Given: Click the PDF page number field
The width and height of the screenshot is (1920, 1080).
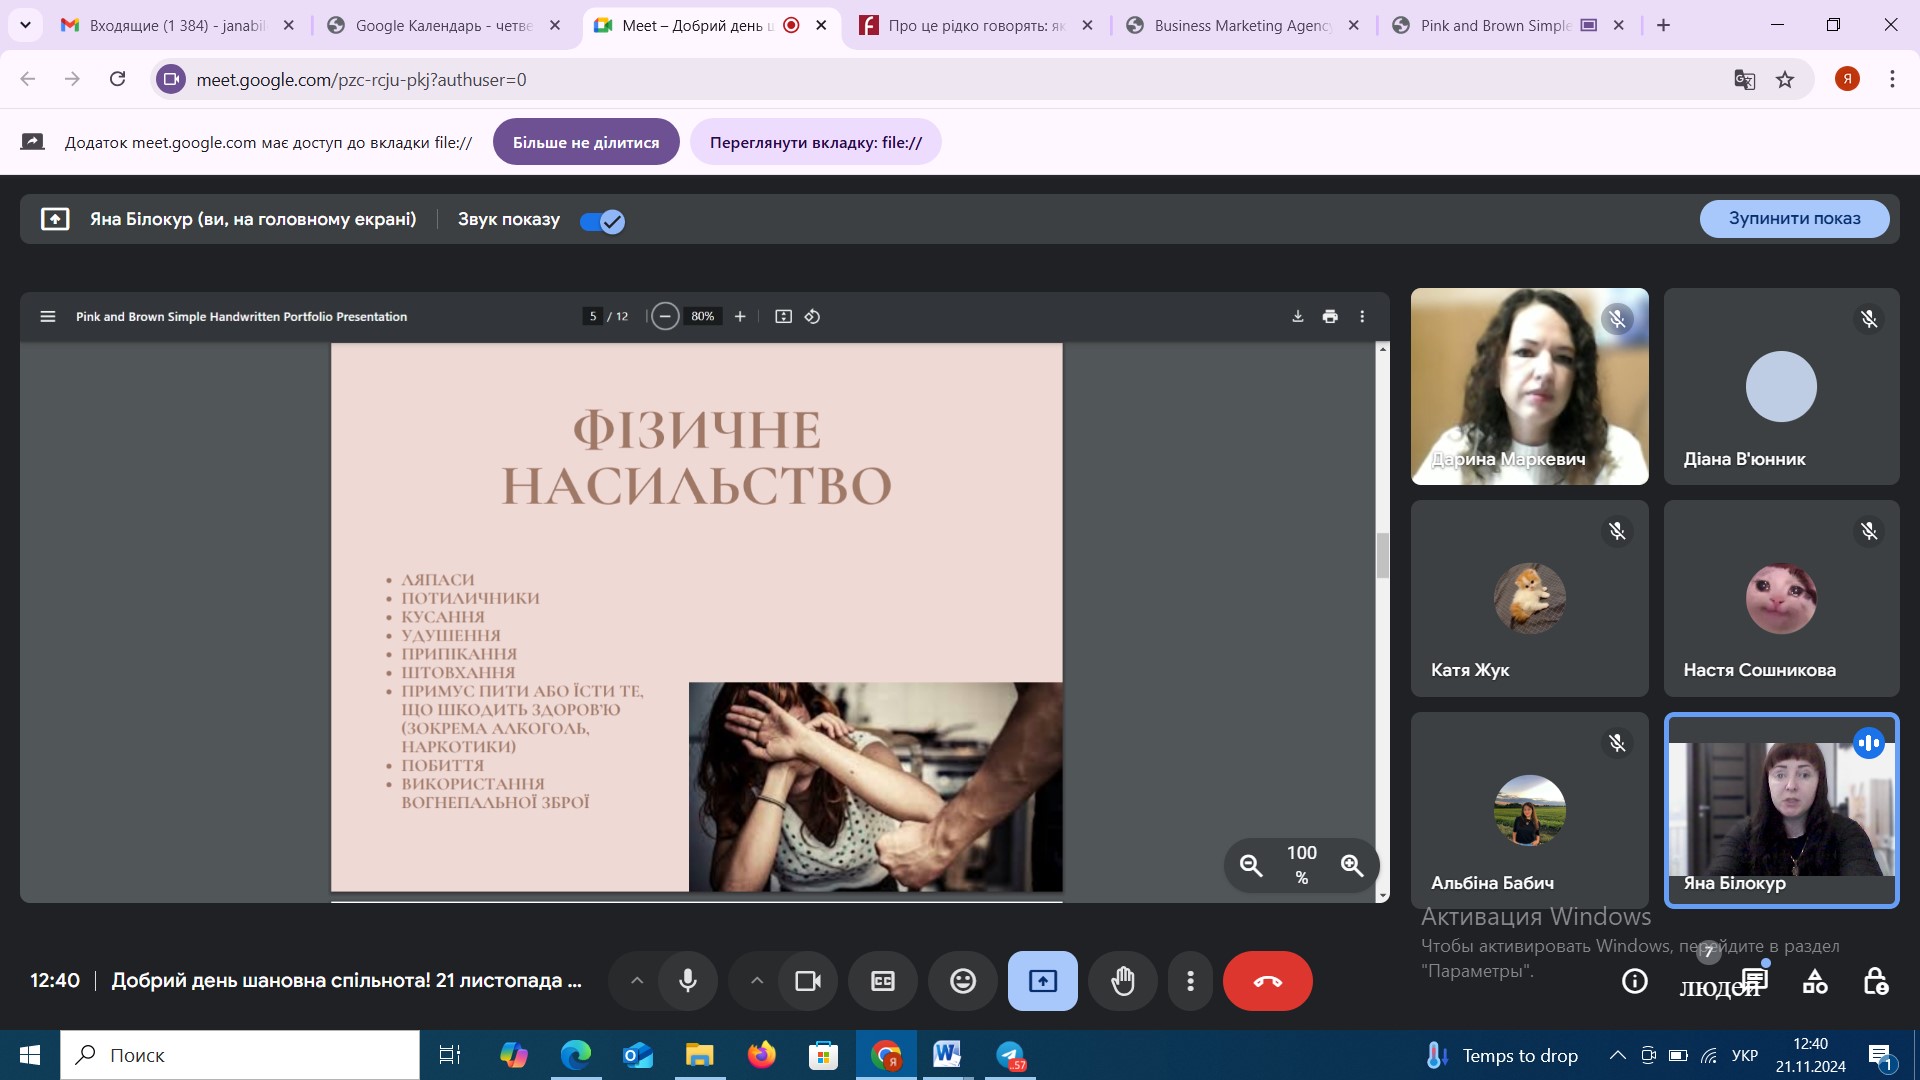Looking at the screenshot, I should coord(592,316).
